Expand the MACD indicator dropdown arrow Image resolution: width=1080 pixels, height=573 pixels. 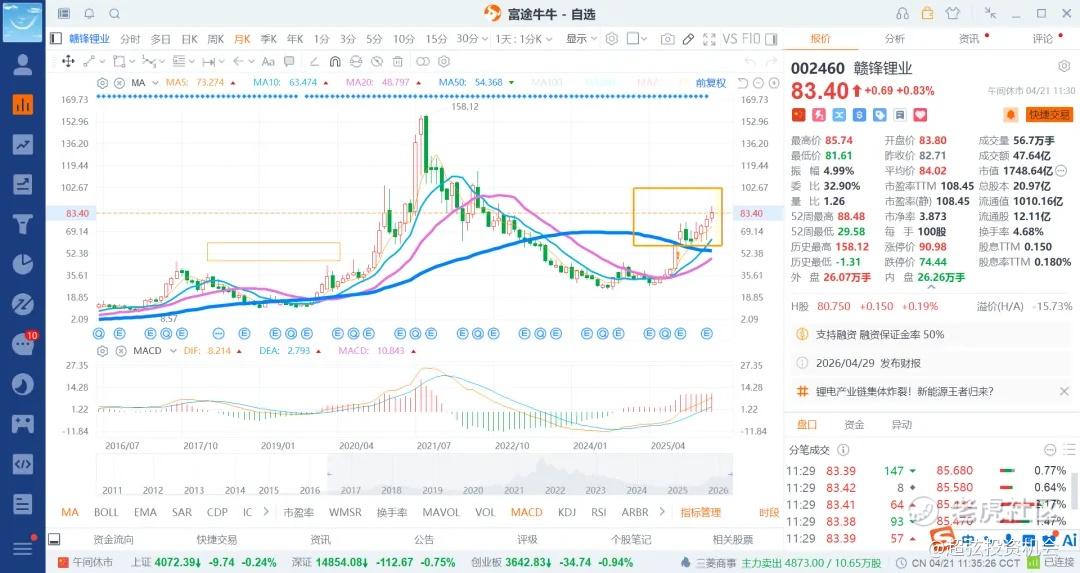[174, 351]
